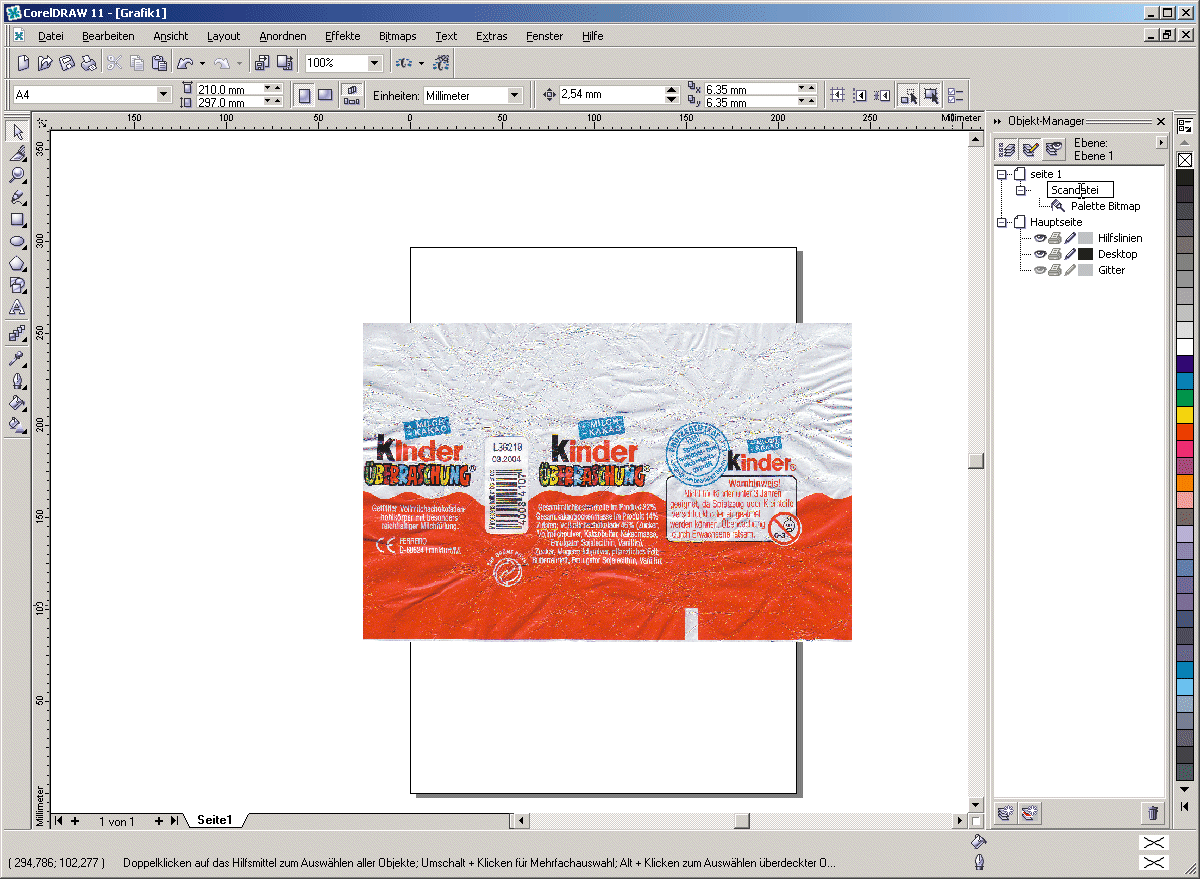Click the Cut scissors icon
The image size is (1200, 879).
pyautogui.click(x=114, y=63)
